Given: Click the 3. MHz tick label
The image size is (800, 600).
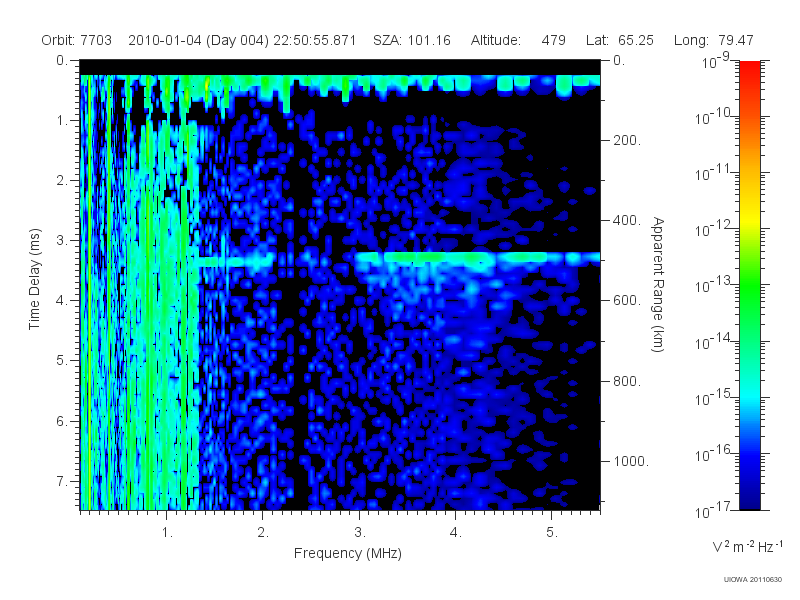Looking at the screenshot, I should 360,533.
